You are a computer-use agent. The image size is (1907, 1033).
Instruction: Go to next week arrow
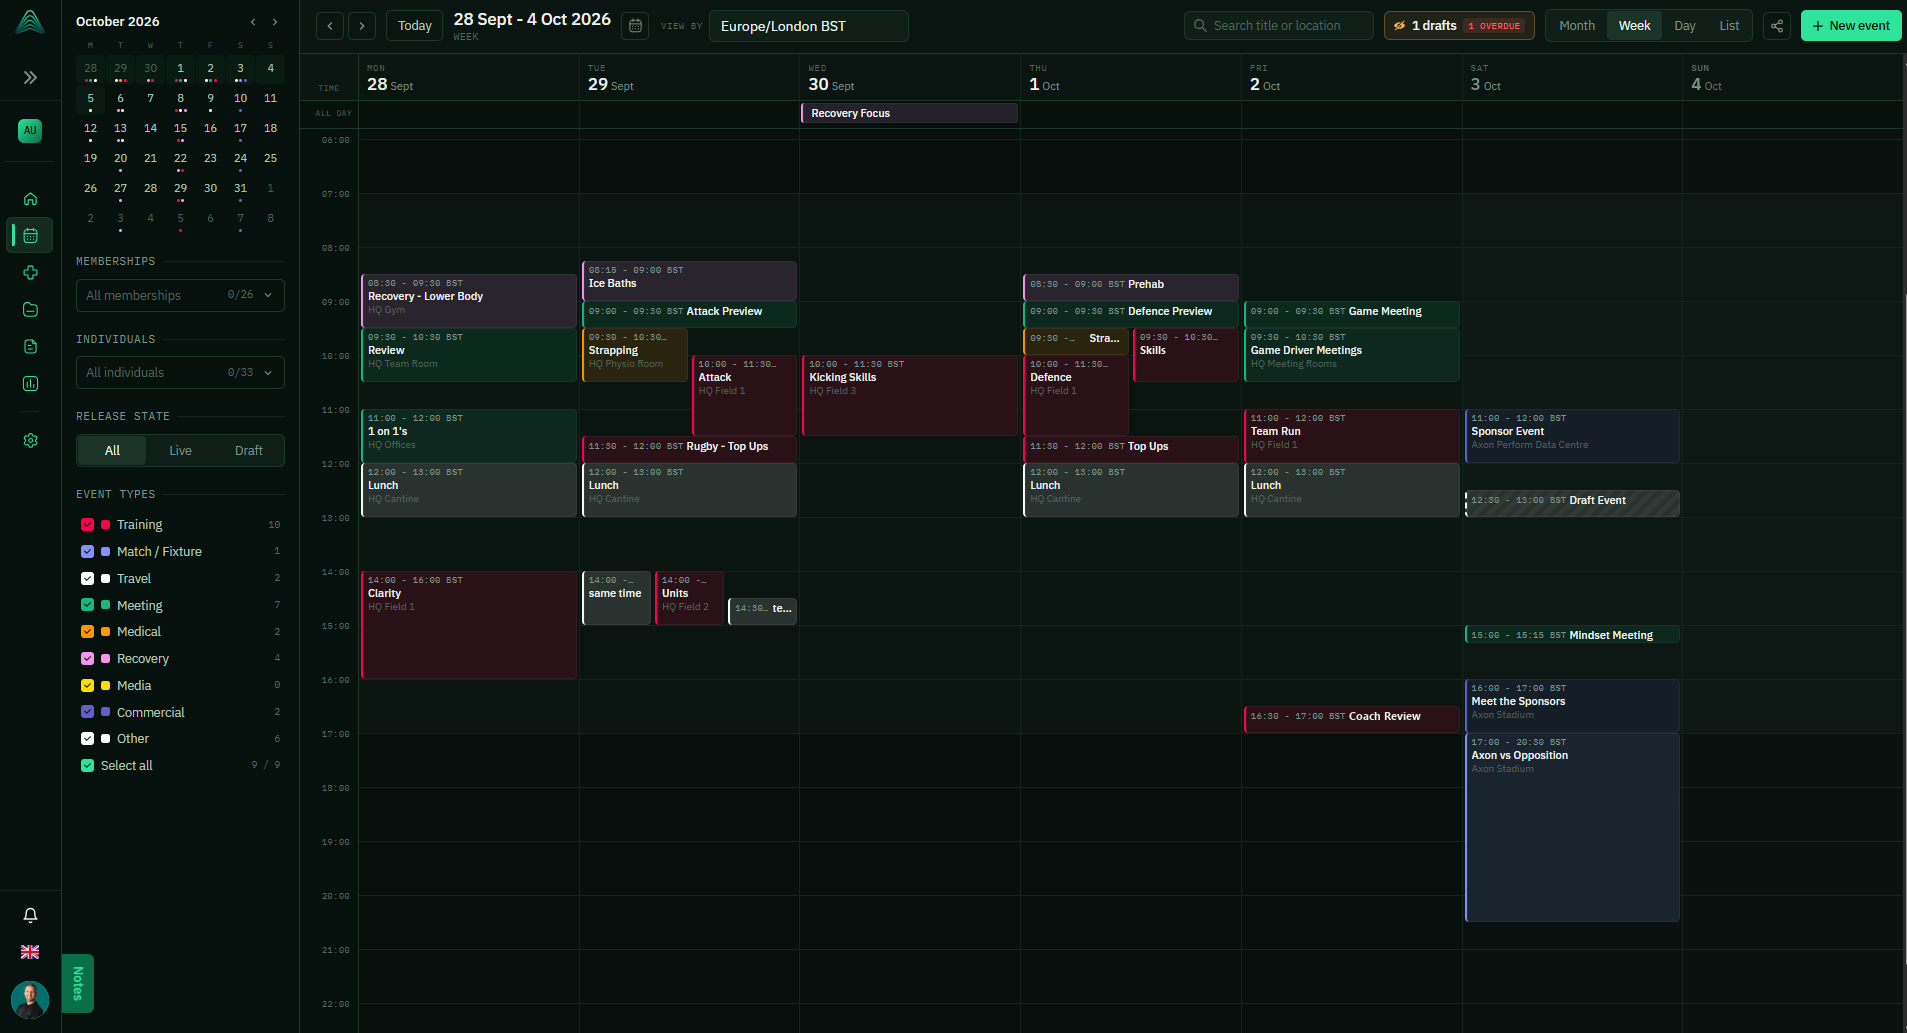coord(362,26)
